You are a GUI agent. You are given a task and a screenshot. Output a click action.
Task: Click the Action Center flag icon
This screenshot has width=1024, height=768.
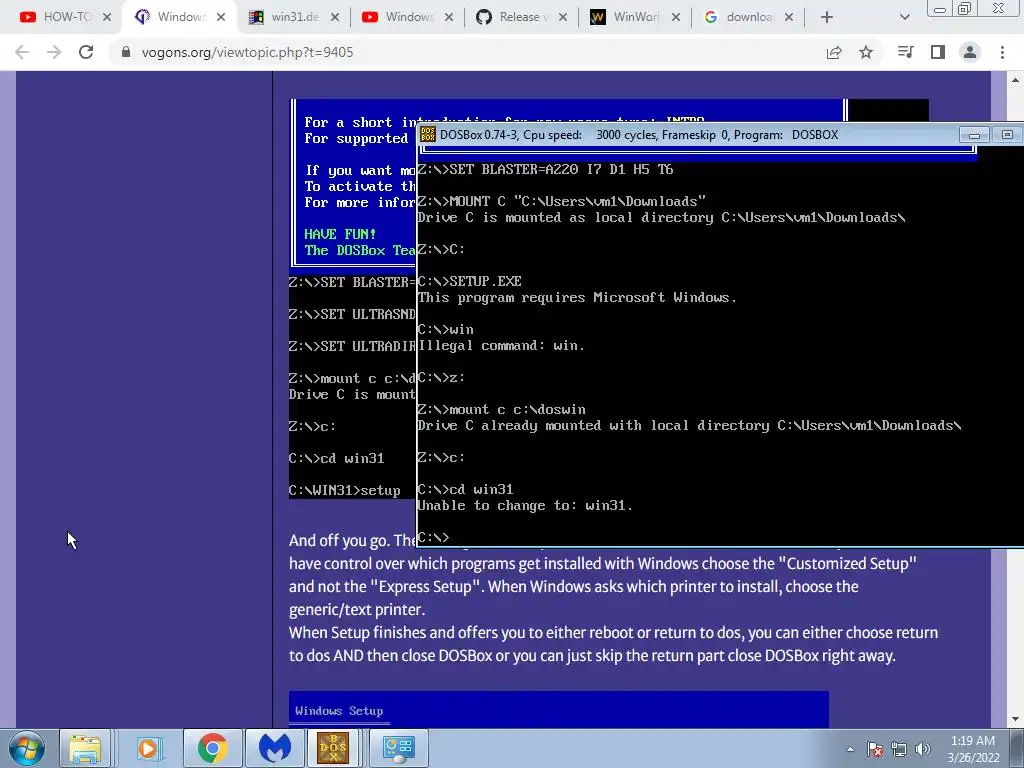point(875,749)
